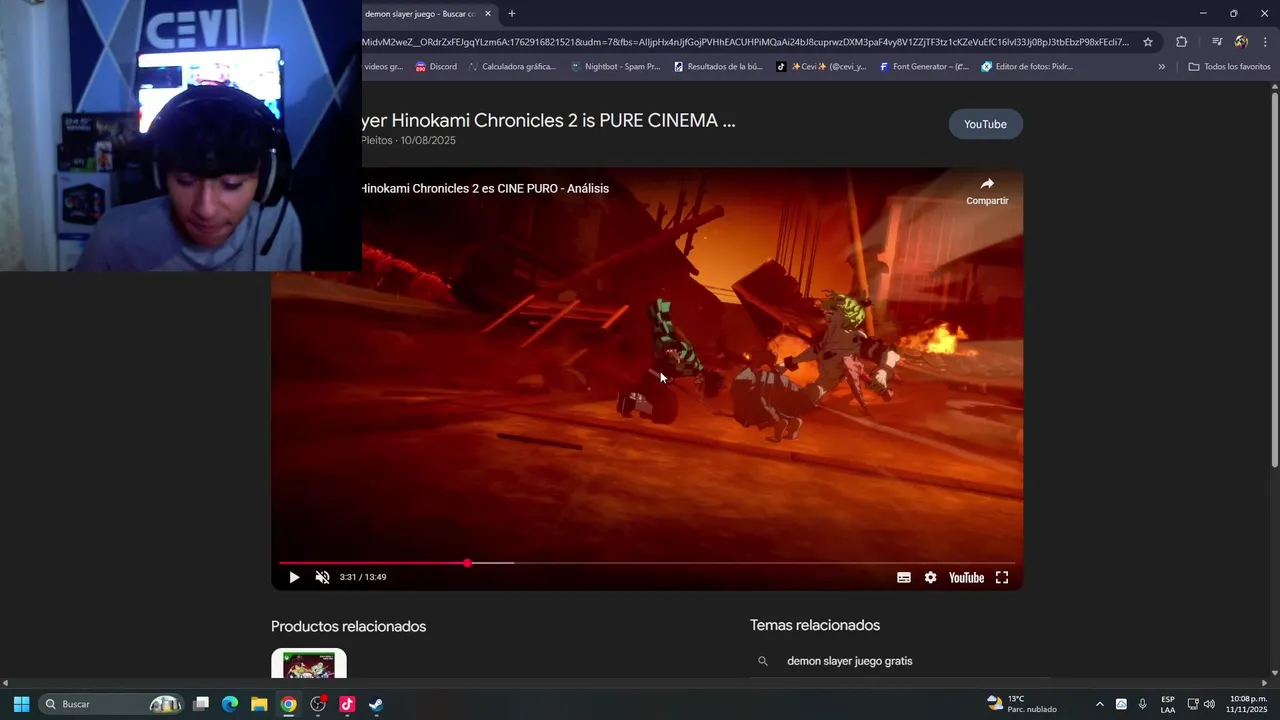Enter fullscreen mode on the video

(x=1002, y=577)
